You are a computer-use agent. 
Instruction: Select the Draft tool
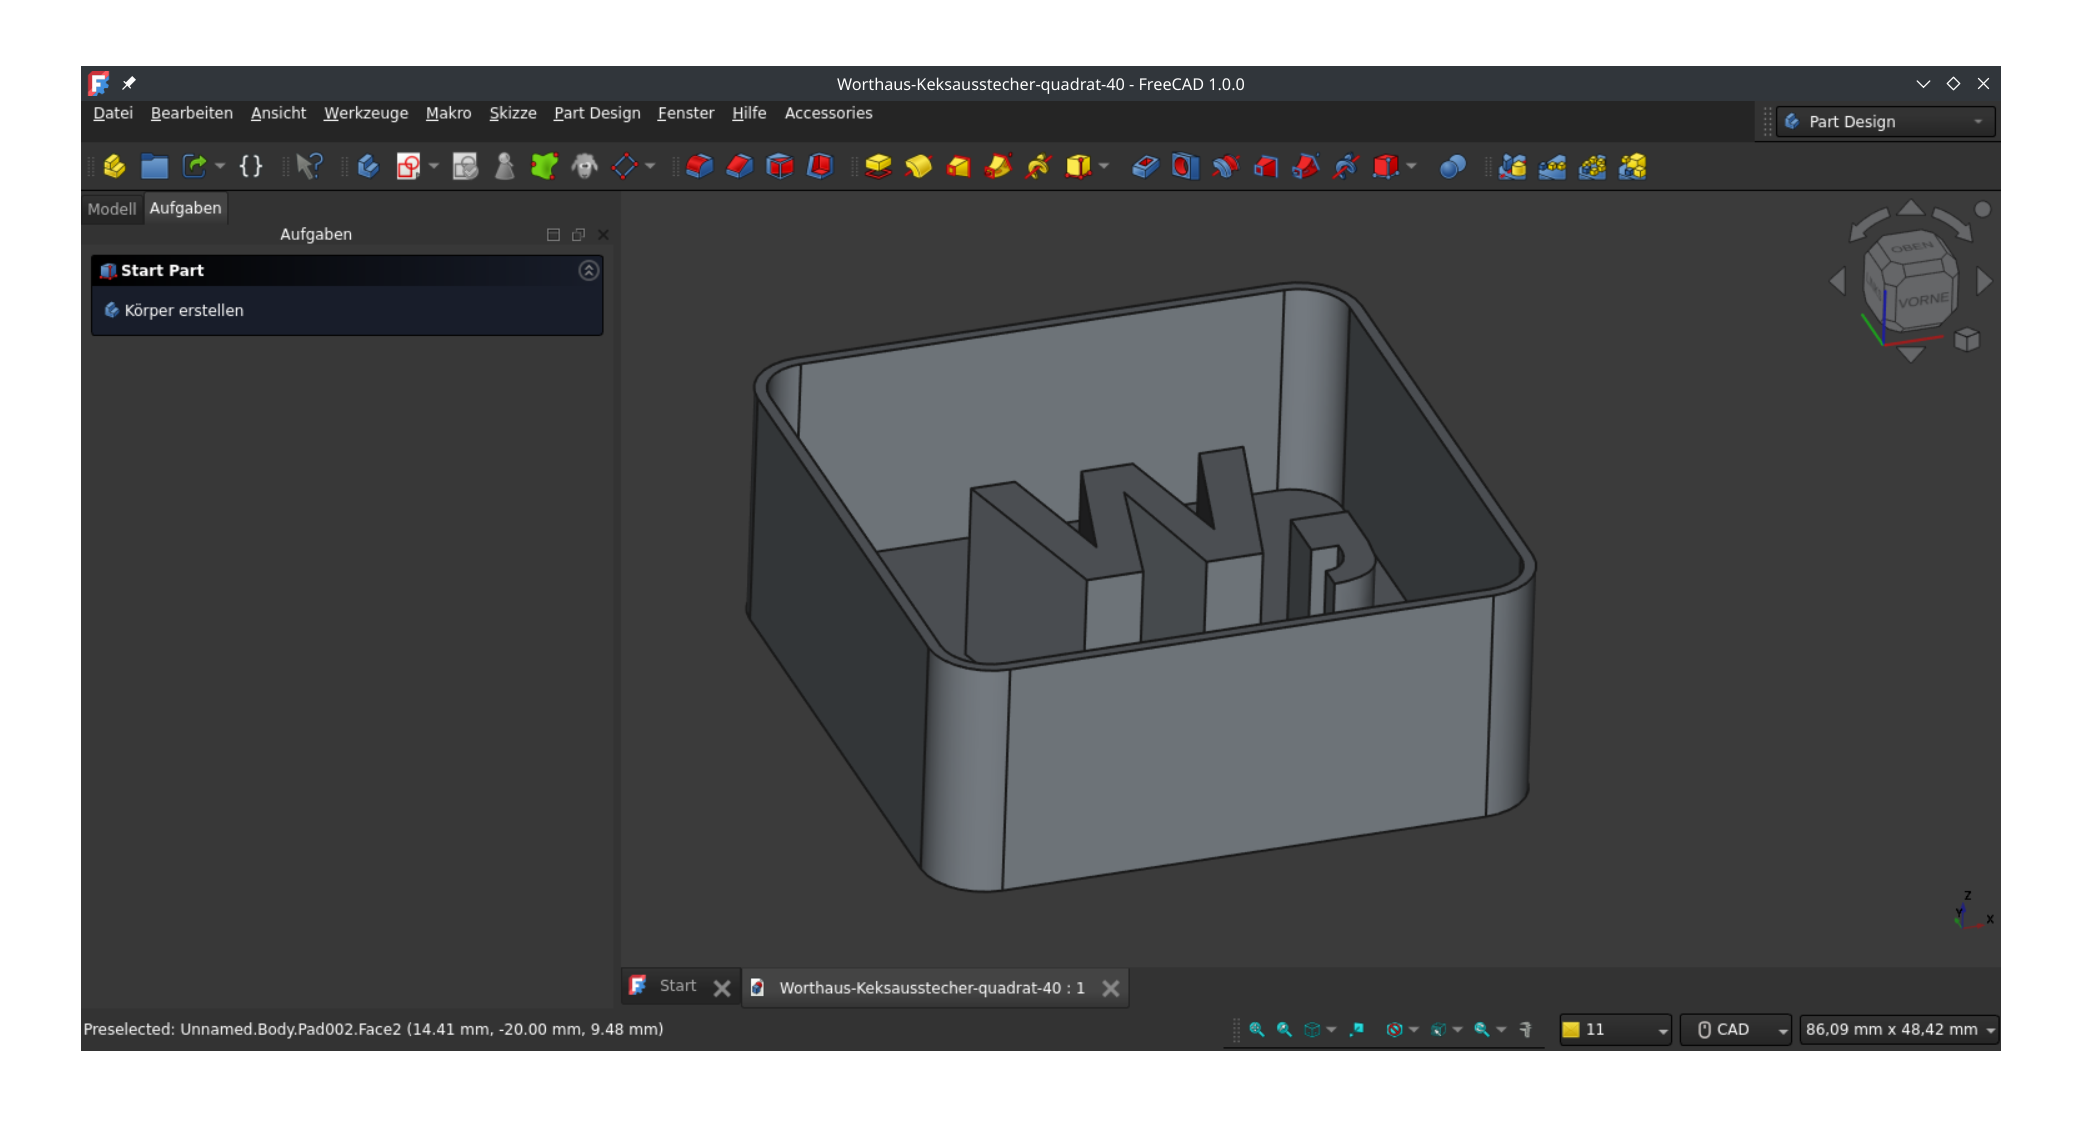tap(779, 166)
